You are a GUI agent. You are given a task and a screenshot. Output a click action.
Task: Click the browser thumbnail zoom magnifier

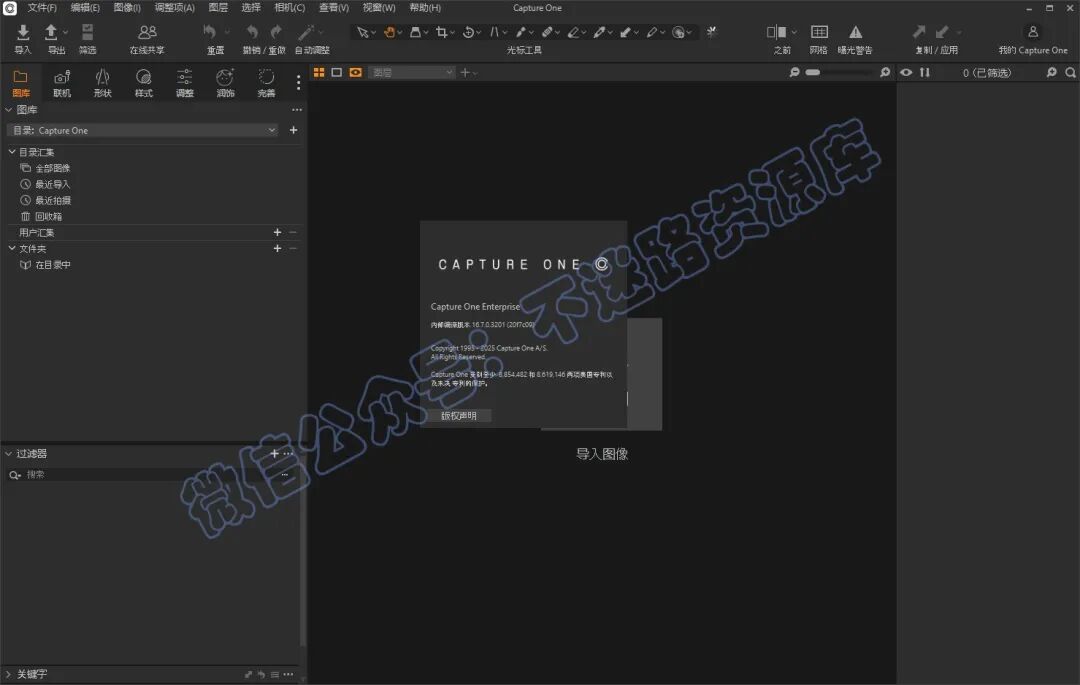(x=1052, y=72)
